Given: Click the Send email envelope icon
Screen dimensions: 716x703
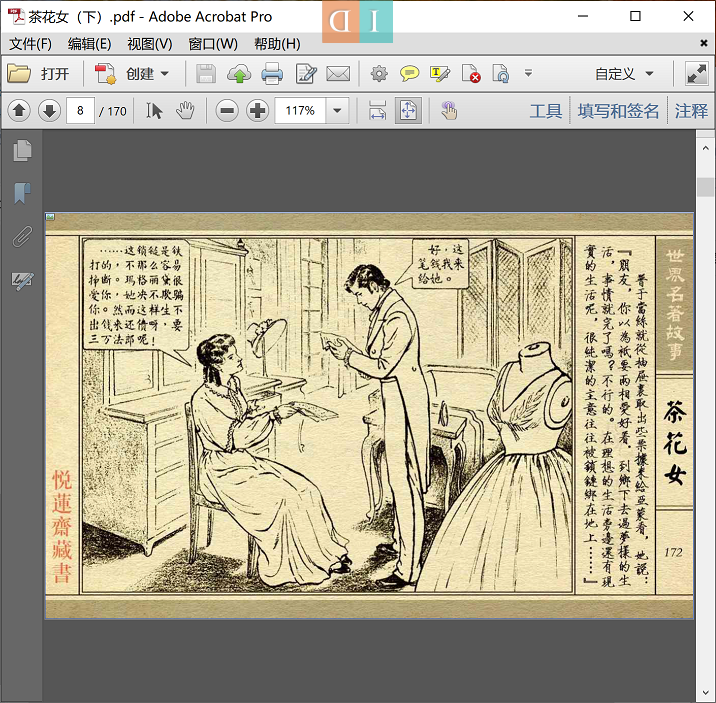Looking at the screenshot, I should coord(338,73).
